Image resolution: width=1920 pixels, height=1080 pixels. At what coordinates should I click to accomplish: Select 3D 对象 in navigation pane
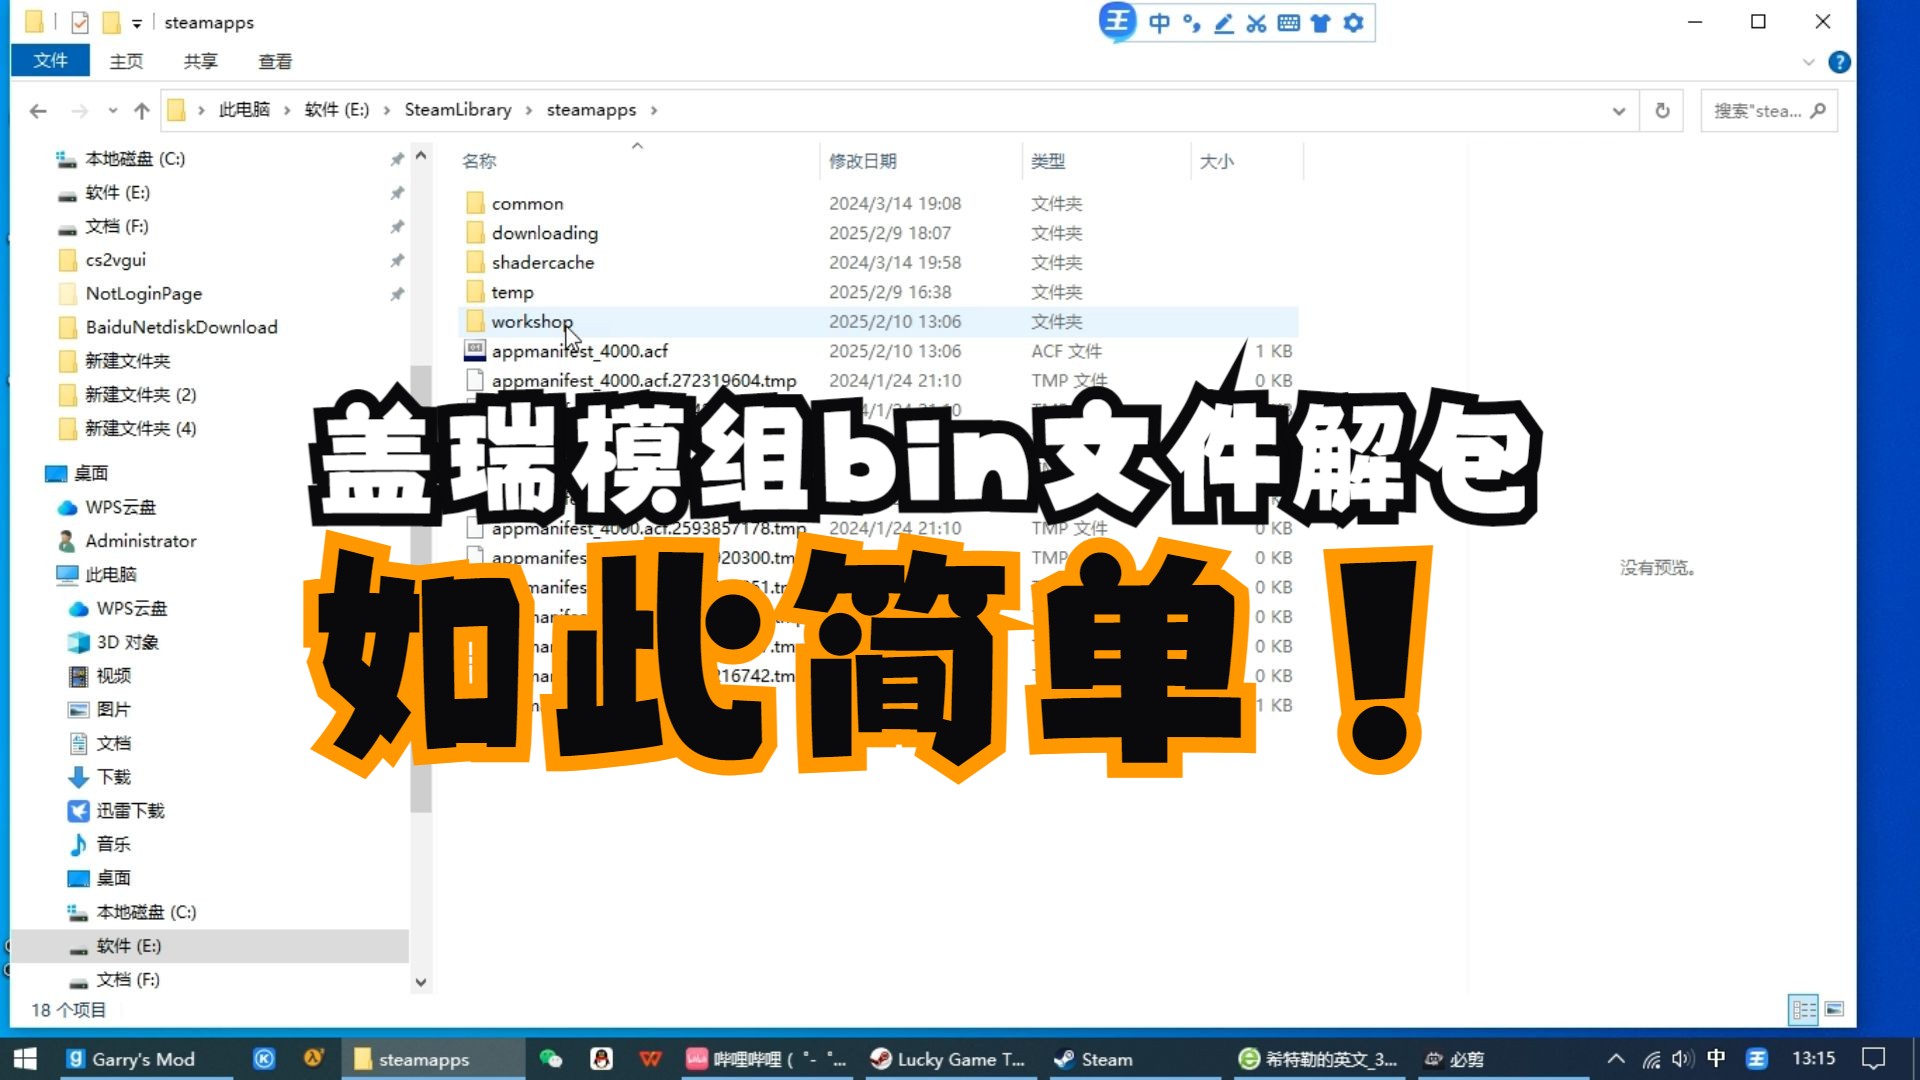tap(127, 642)
